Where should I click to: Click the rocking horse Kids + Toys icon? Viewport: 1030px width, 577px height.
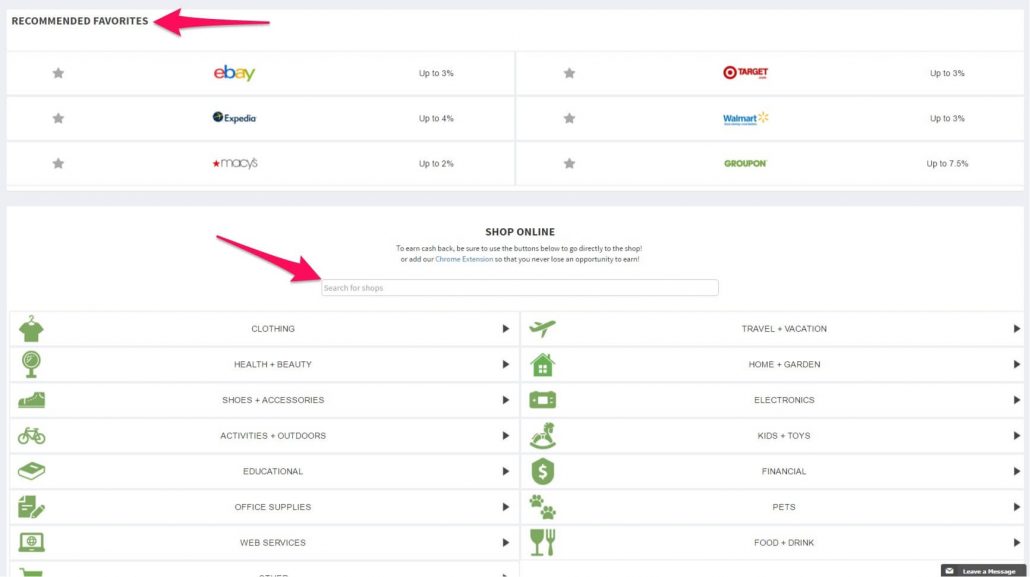[542, 436]
